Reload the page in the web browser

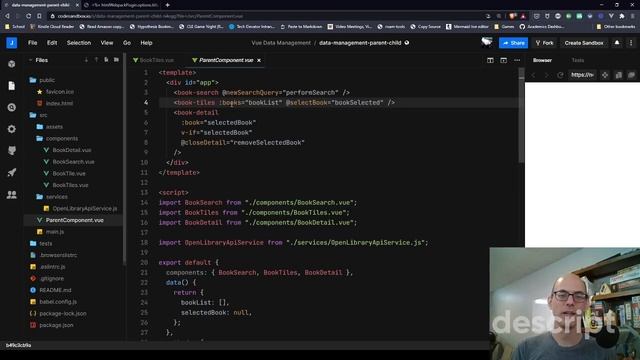coord(29,16)
